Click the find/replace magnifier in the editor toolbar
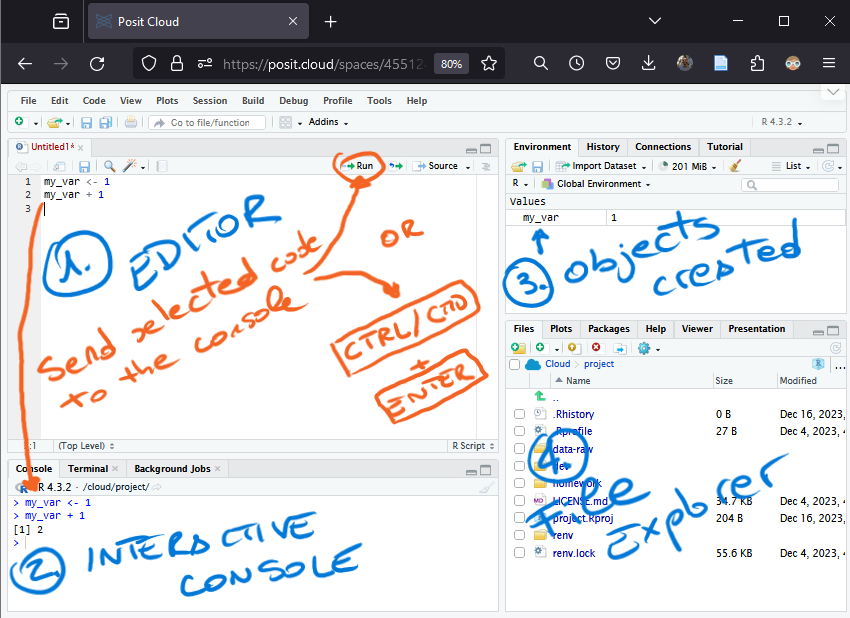This screenshot has height=618, width=850. (x=109, y=166)
